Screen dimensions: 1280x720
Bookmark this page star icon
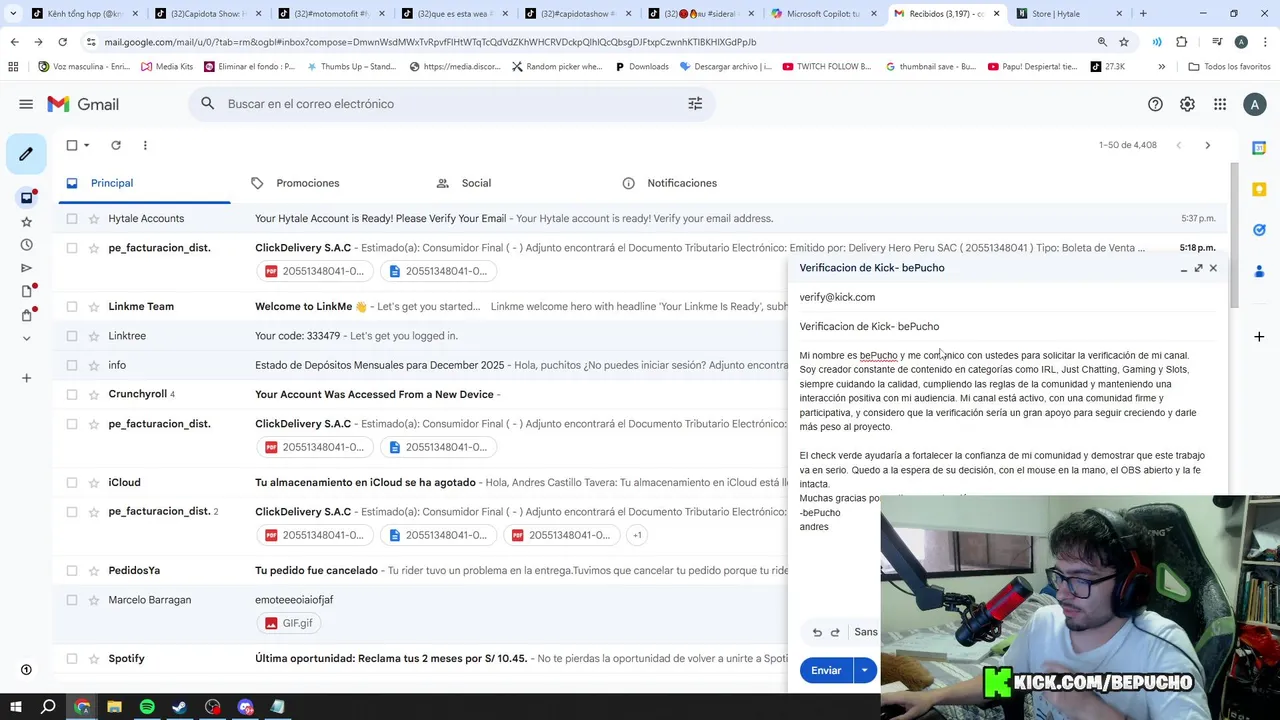point(1124,42)
